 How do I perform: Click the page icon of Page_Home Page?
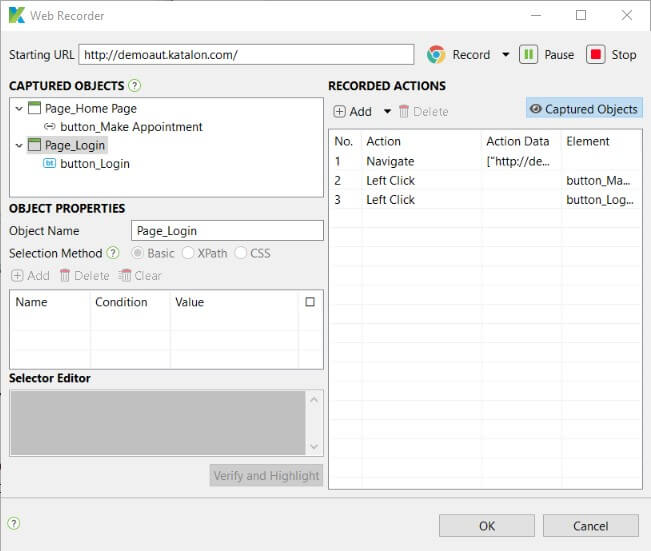pos(34,108)
